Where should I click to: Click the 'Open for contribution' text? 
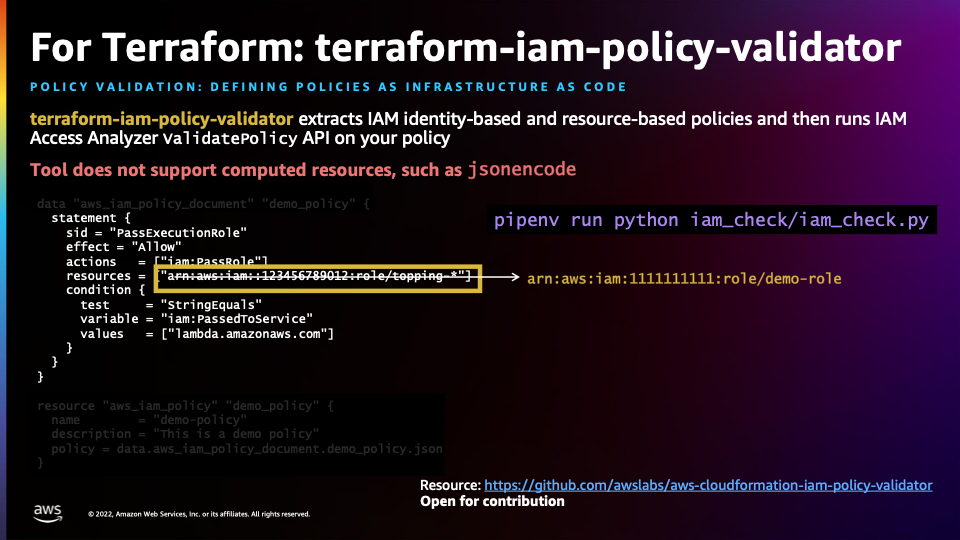click(492, 501)
